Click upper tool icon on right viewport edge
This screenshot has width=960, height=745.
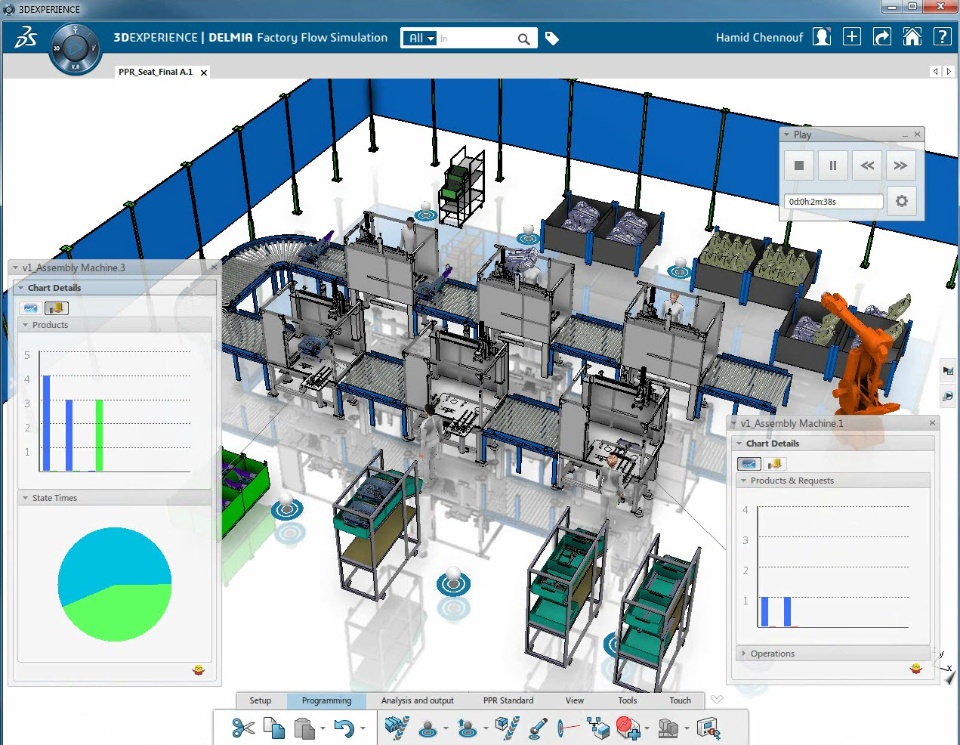click(x=948, y=370)
